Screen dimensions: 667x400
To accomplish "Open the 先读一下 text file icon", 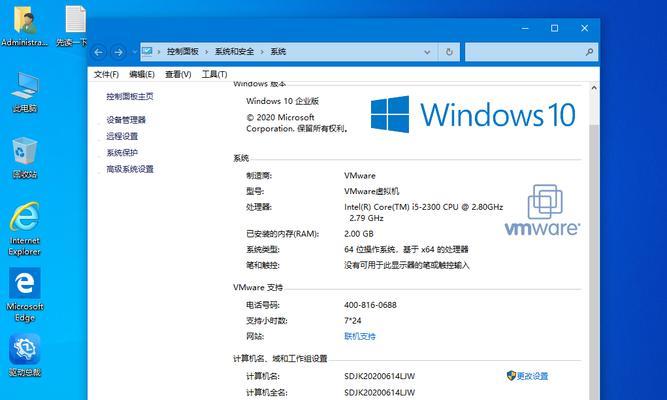I will click(x=72, y=24).
